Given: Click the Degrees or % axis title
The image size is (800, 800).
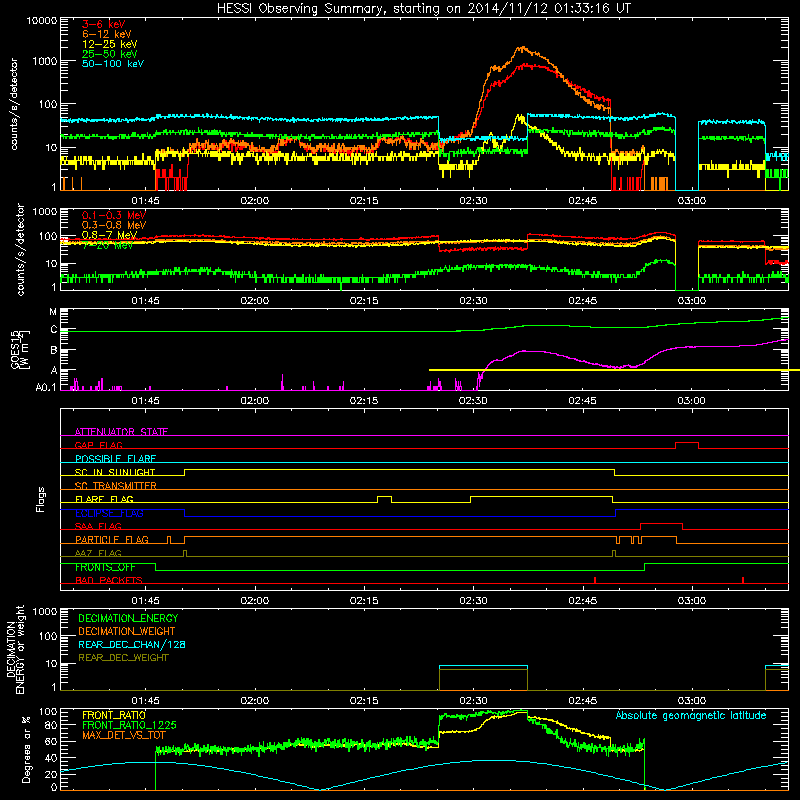Looking at the screenshot, I should click(26, 749).
